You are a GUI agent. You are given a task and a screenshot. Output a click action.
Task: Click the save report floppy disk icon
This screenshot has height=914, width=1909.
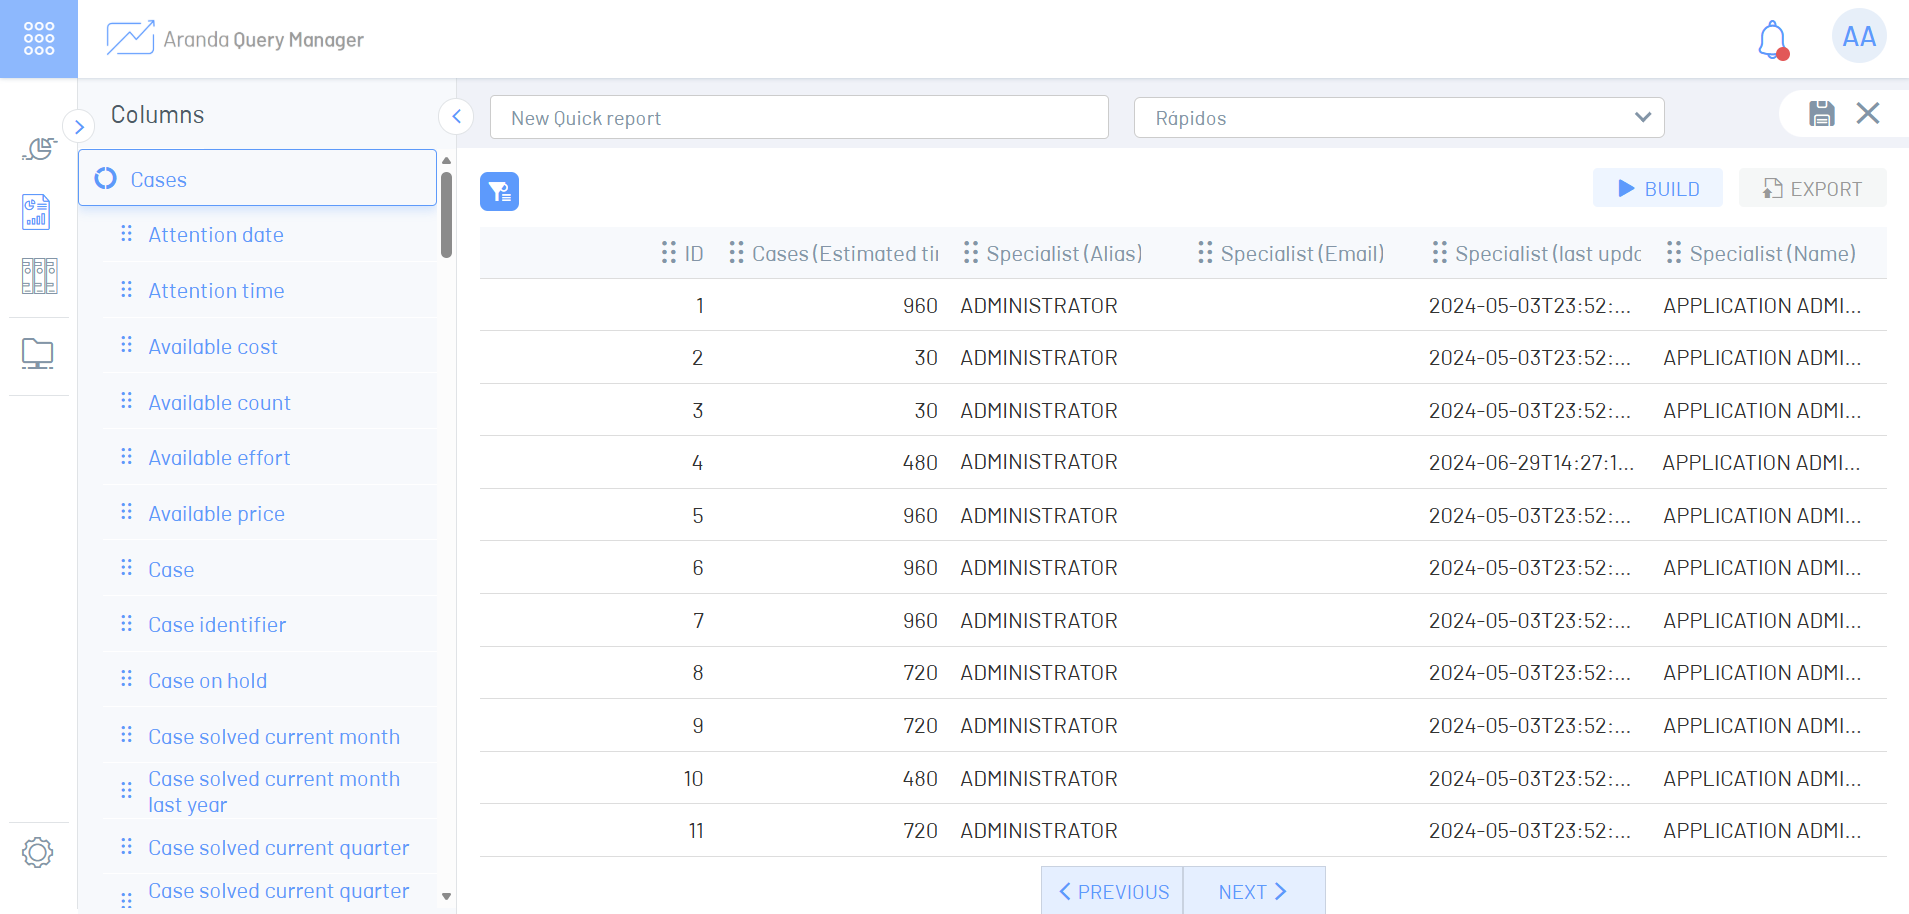coord(1821,114)
